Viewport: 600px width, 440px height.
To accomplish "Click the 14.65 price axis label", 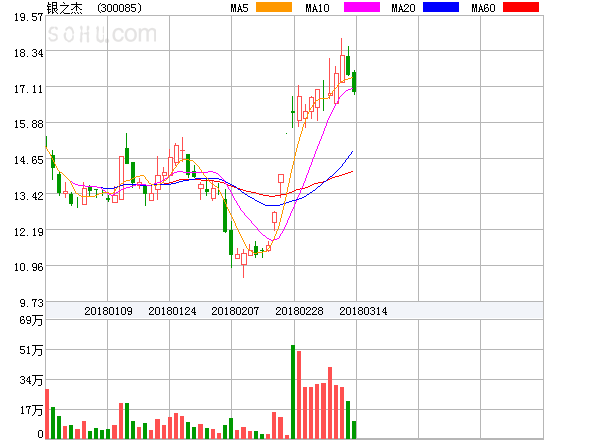I will [x=29, y=160].
